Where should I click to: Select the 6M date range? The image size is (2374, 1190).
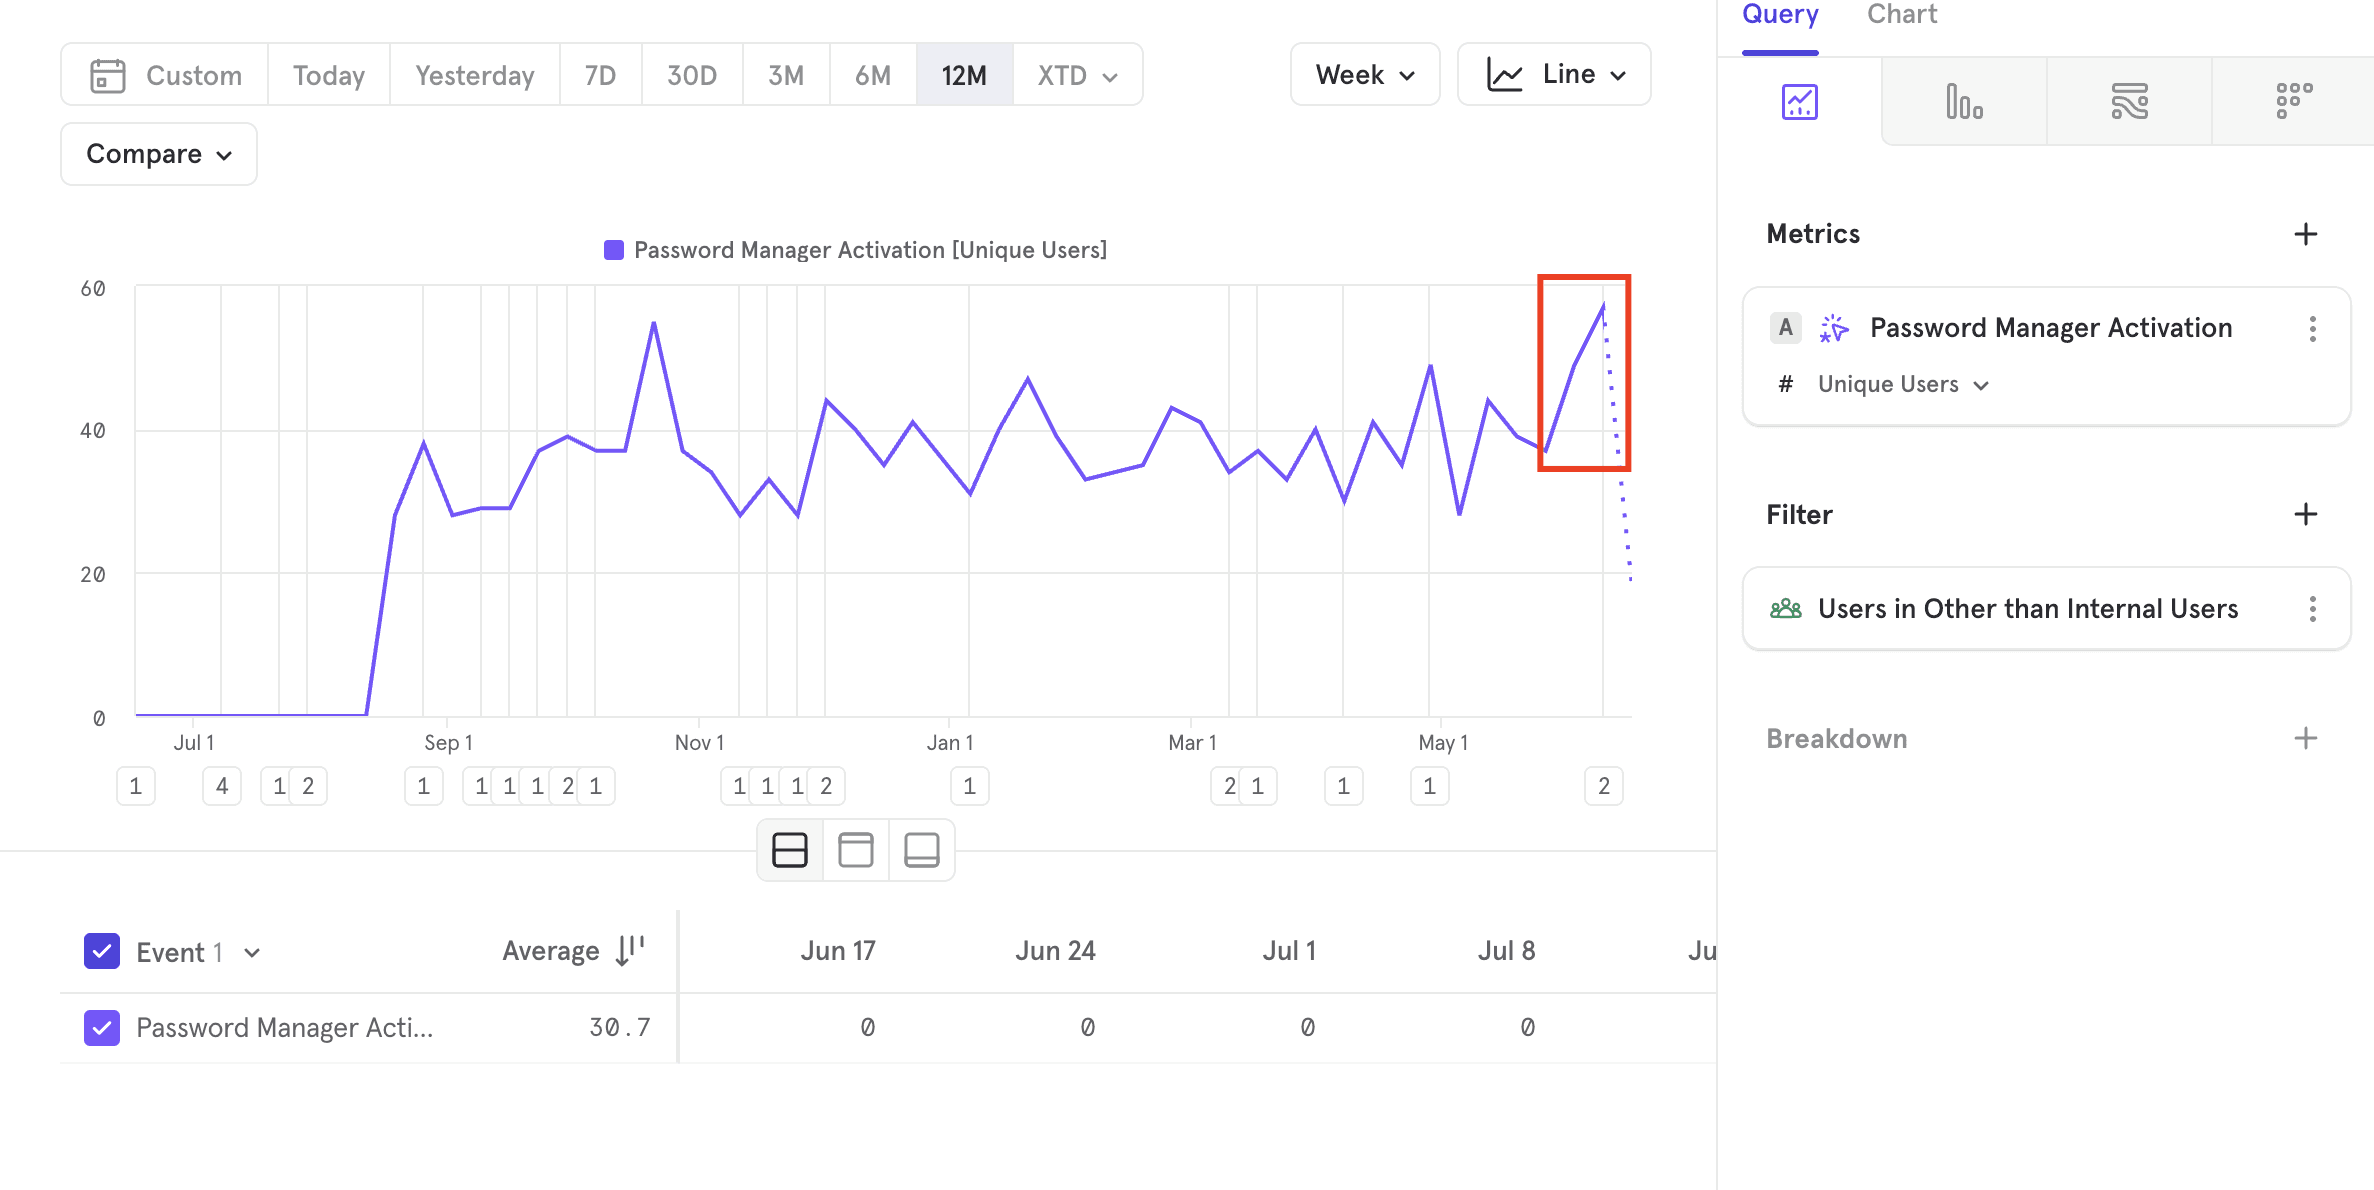click(873, 75)
